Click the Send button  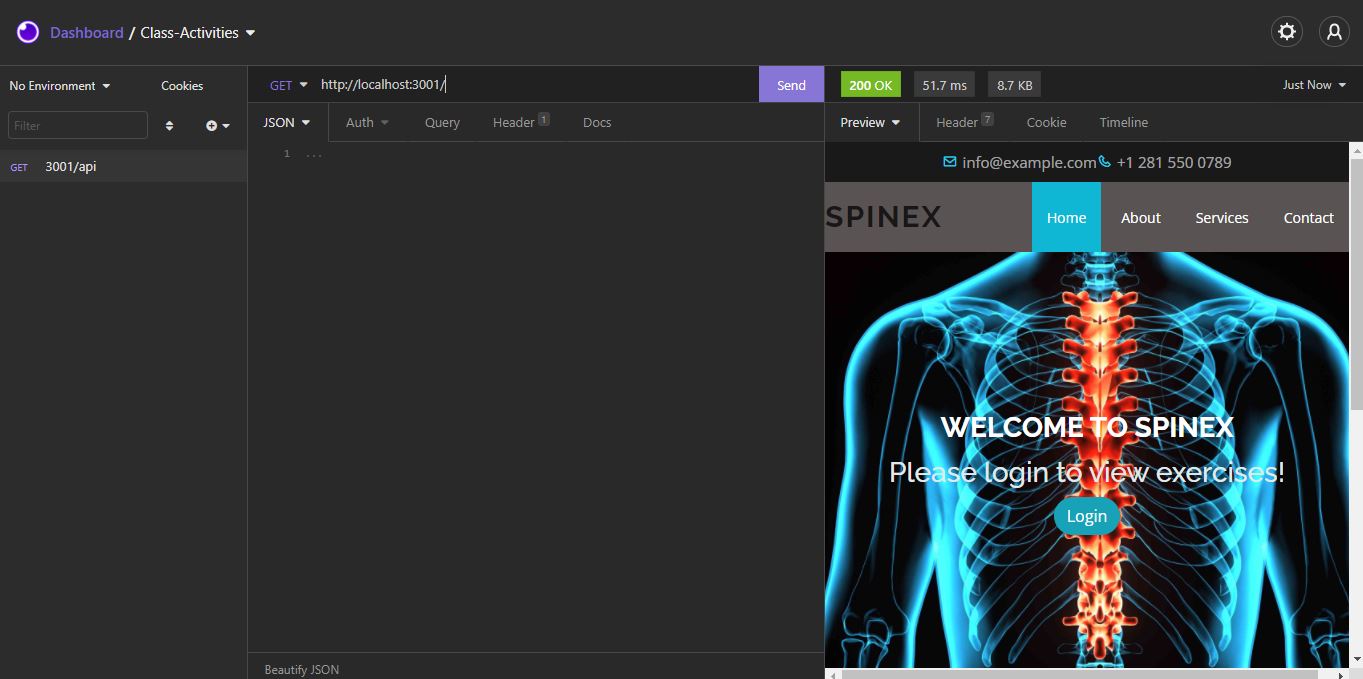[x=791, y=84]
